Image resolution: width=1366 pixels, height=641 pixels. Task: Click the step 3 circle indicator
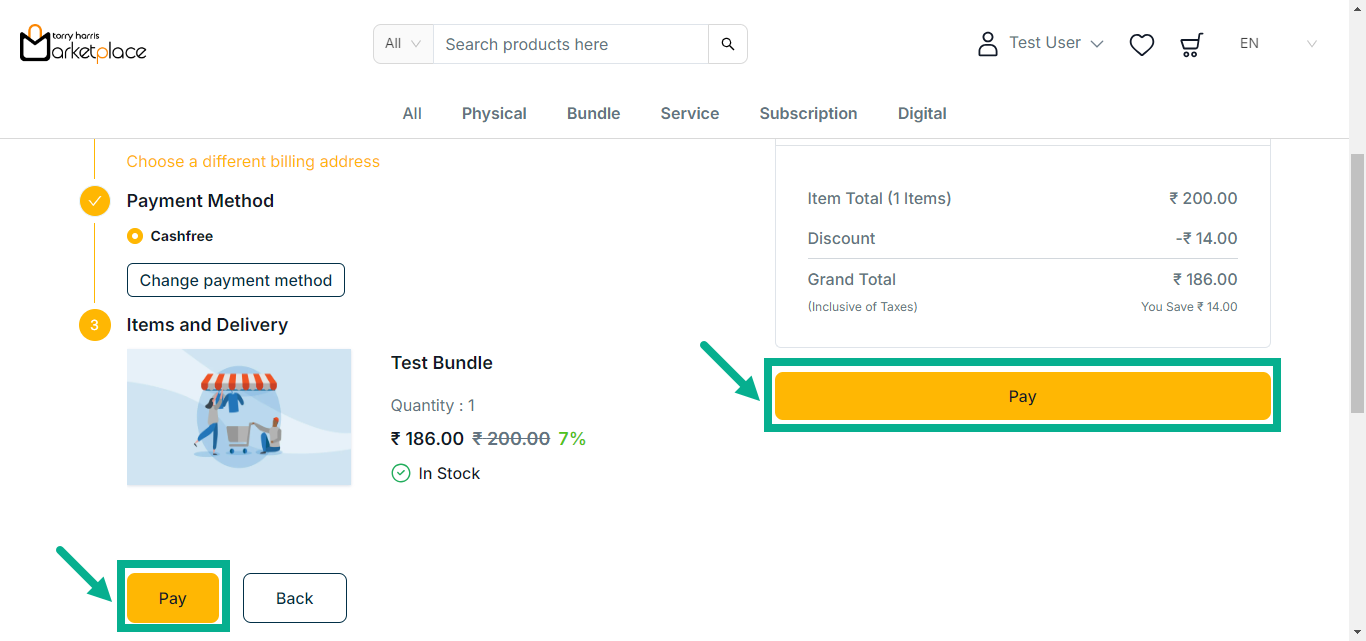pos(95,325)
